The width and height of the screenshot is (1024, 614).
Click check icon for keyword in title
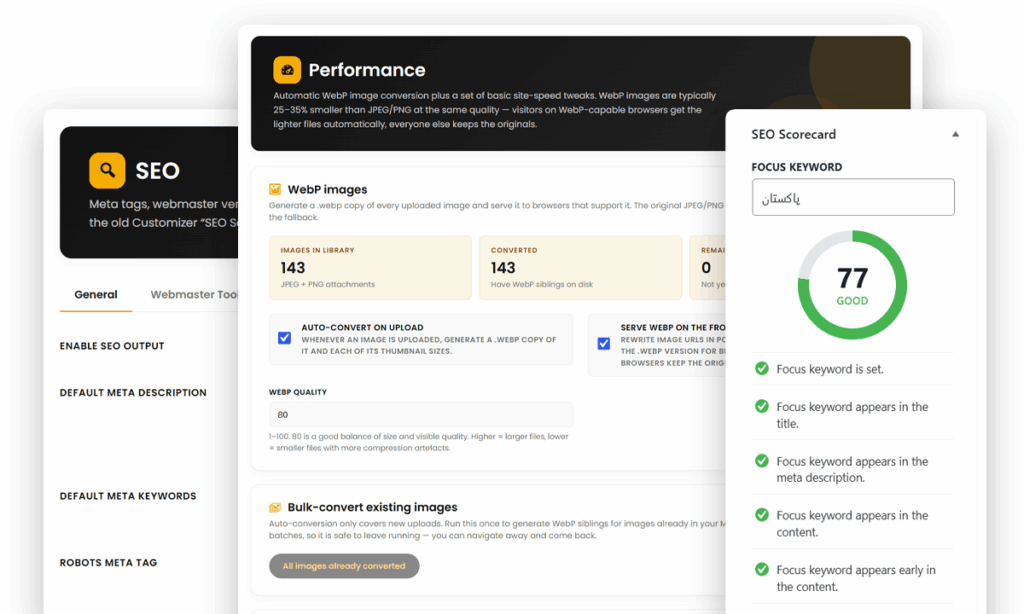pos(761,406)
